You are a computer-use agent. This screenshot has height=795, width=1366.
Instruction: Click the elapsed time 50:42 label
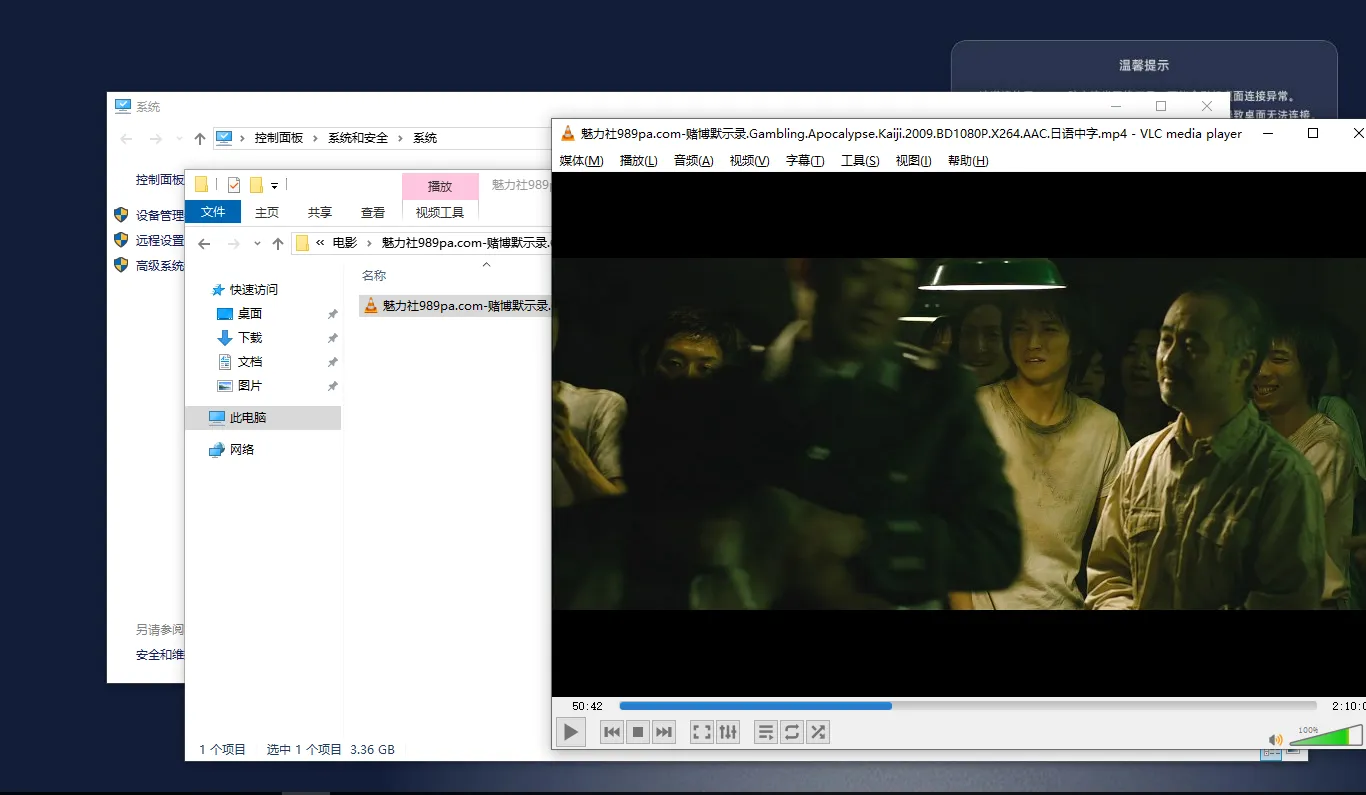click(x=587, y=706)
